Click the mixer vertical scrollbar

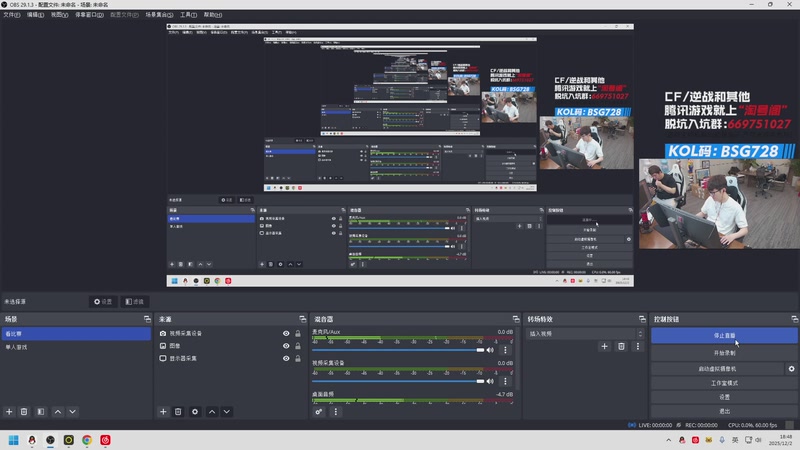[518, 360]
